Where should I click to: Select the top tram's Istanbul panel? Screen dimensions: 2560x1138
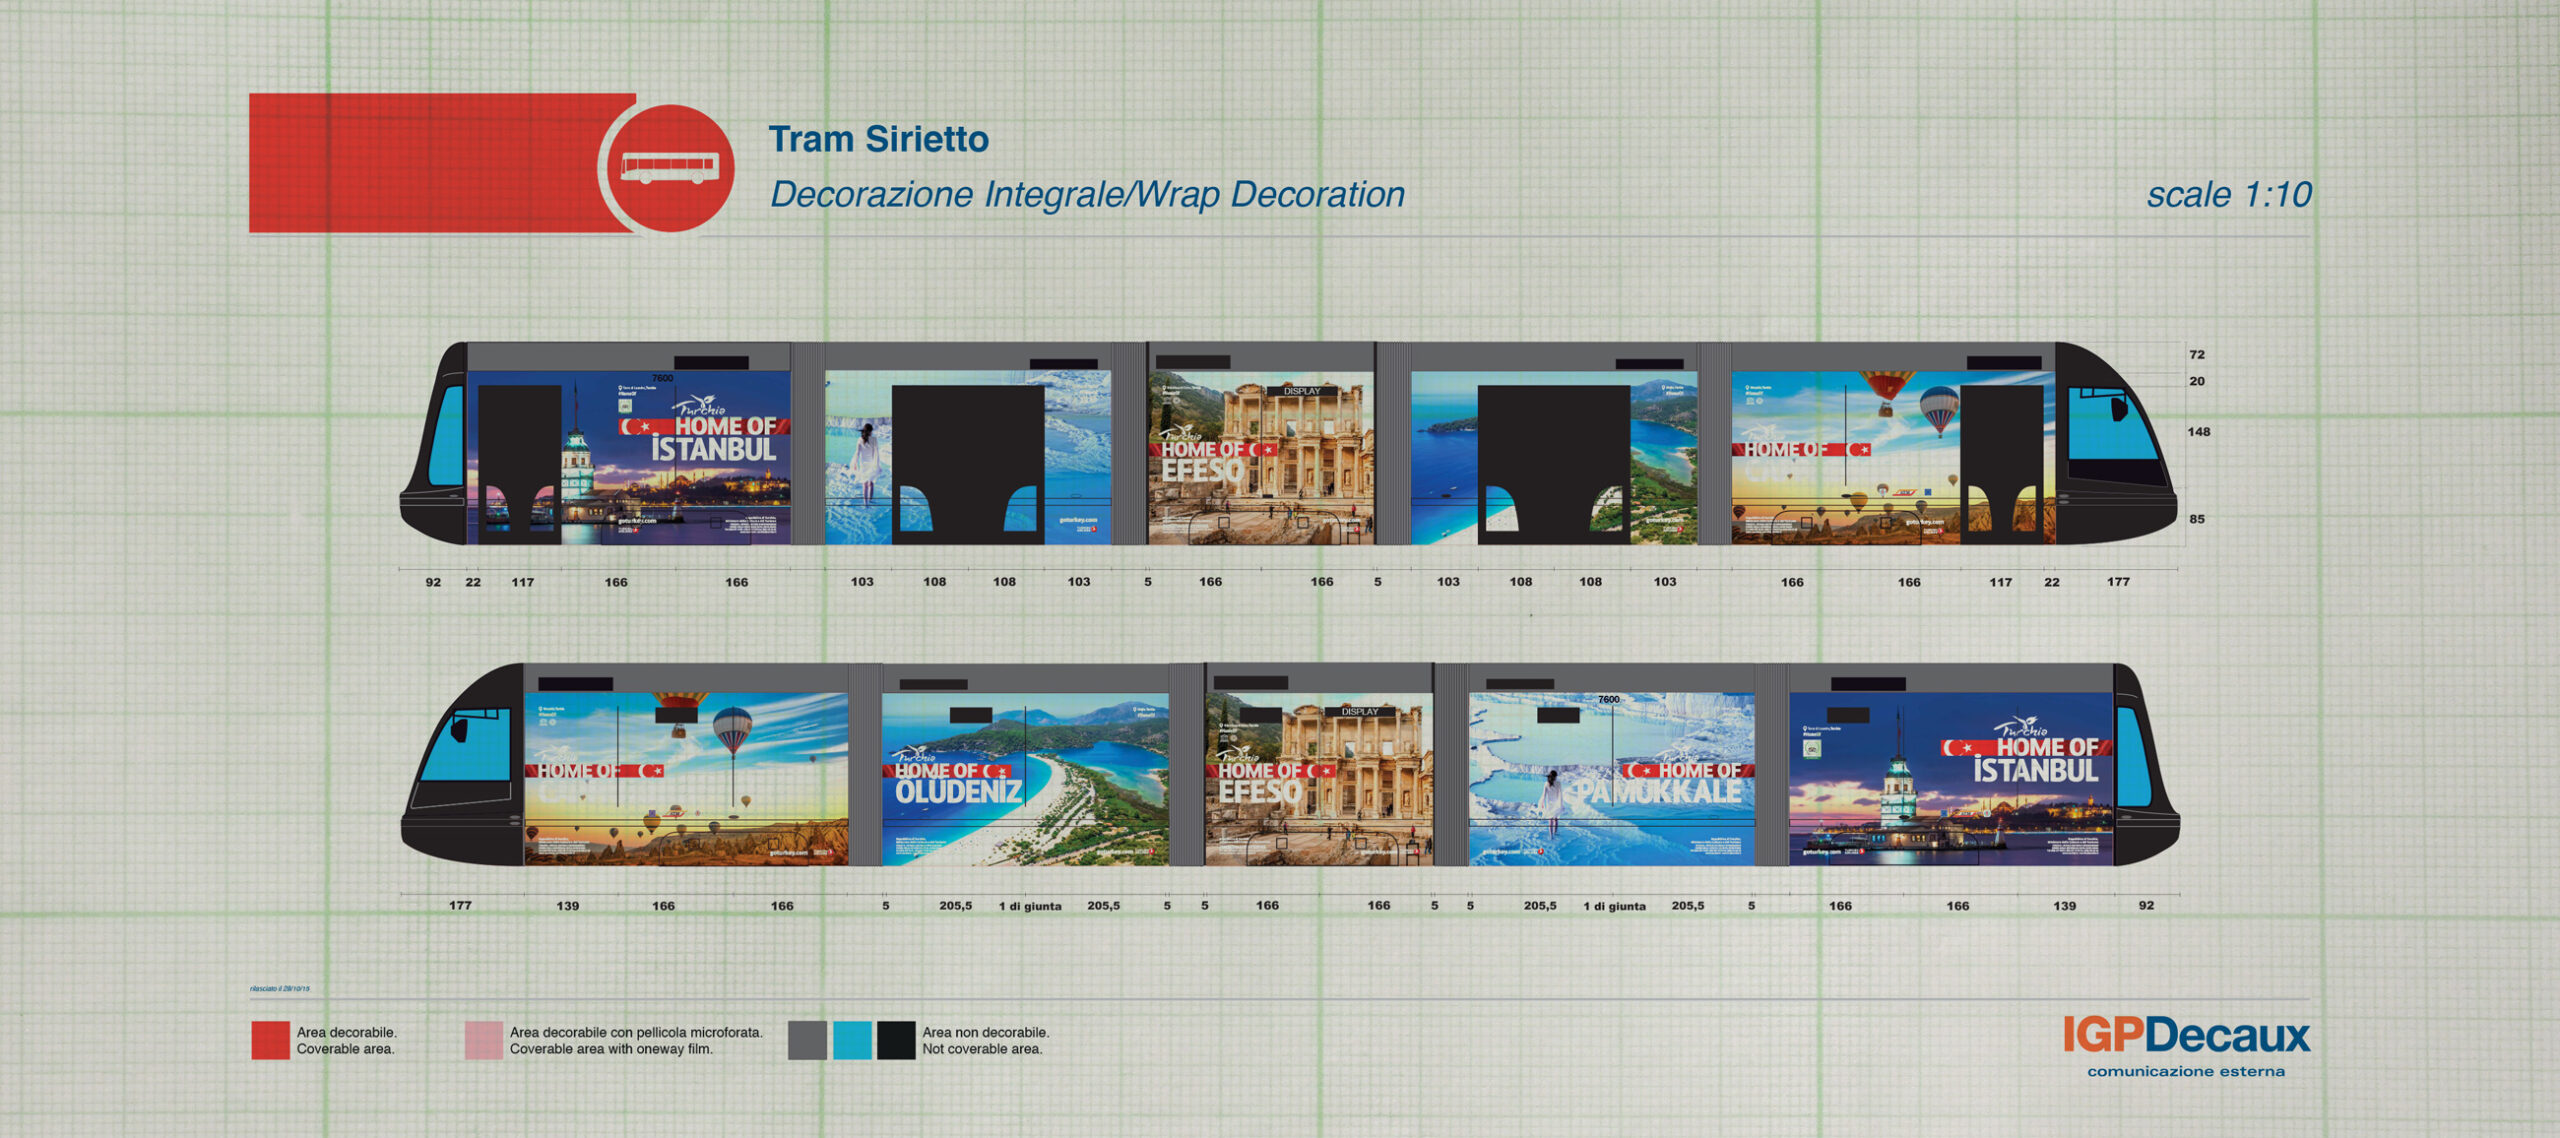point(629,458)
